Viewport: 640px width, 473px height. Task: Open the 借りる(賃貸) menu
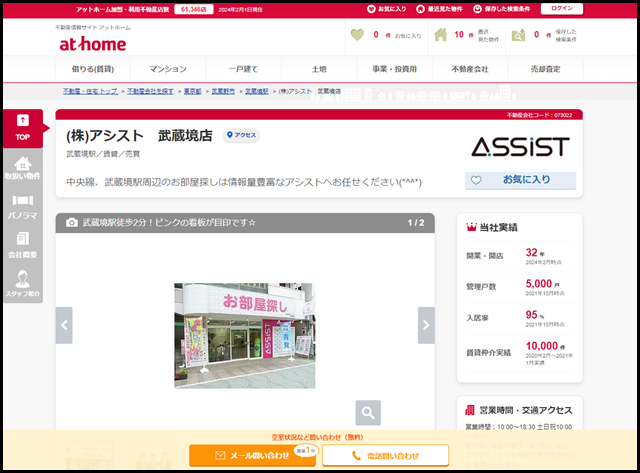(x=93, y=69)
